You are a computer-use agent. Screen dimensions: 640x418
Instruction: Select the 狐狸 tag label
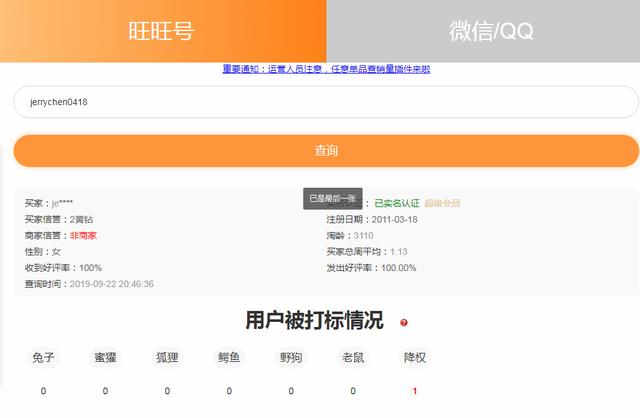click(x=167, y=358)
